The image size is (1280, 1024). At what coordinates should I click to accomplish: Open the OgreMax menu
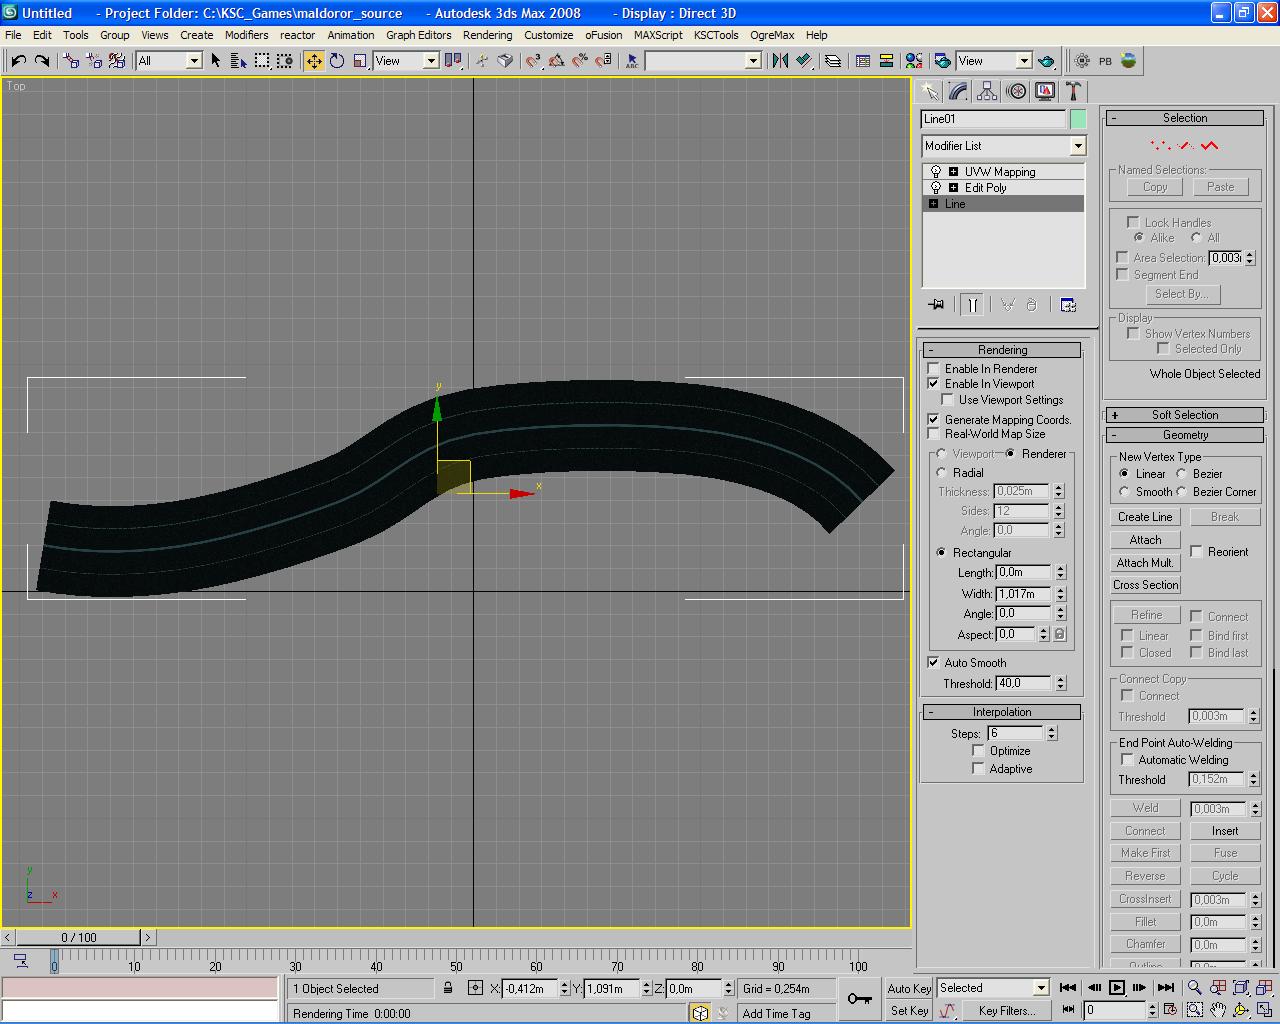[772, 35]
